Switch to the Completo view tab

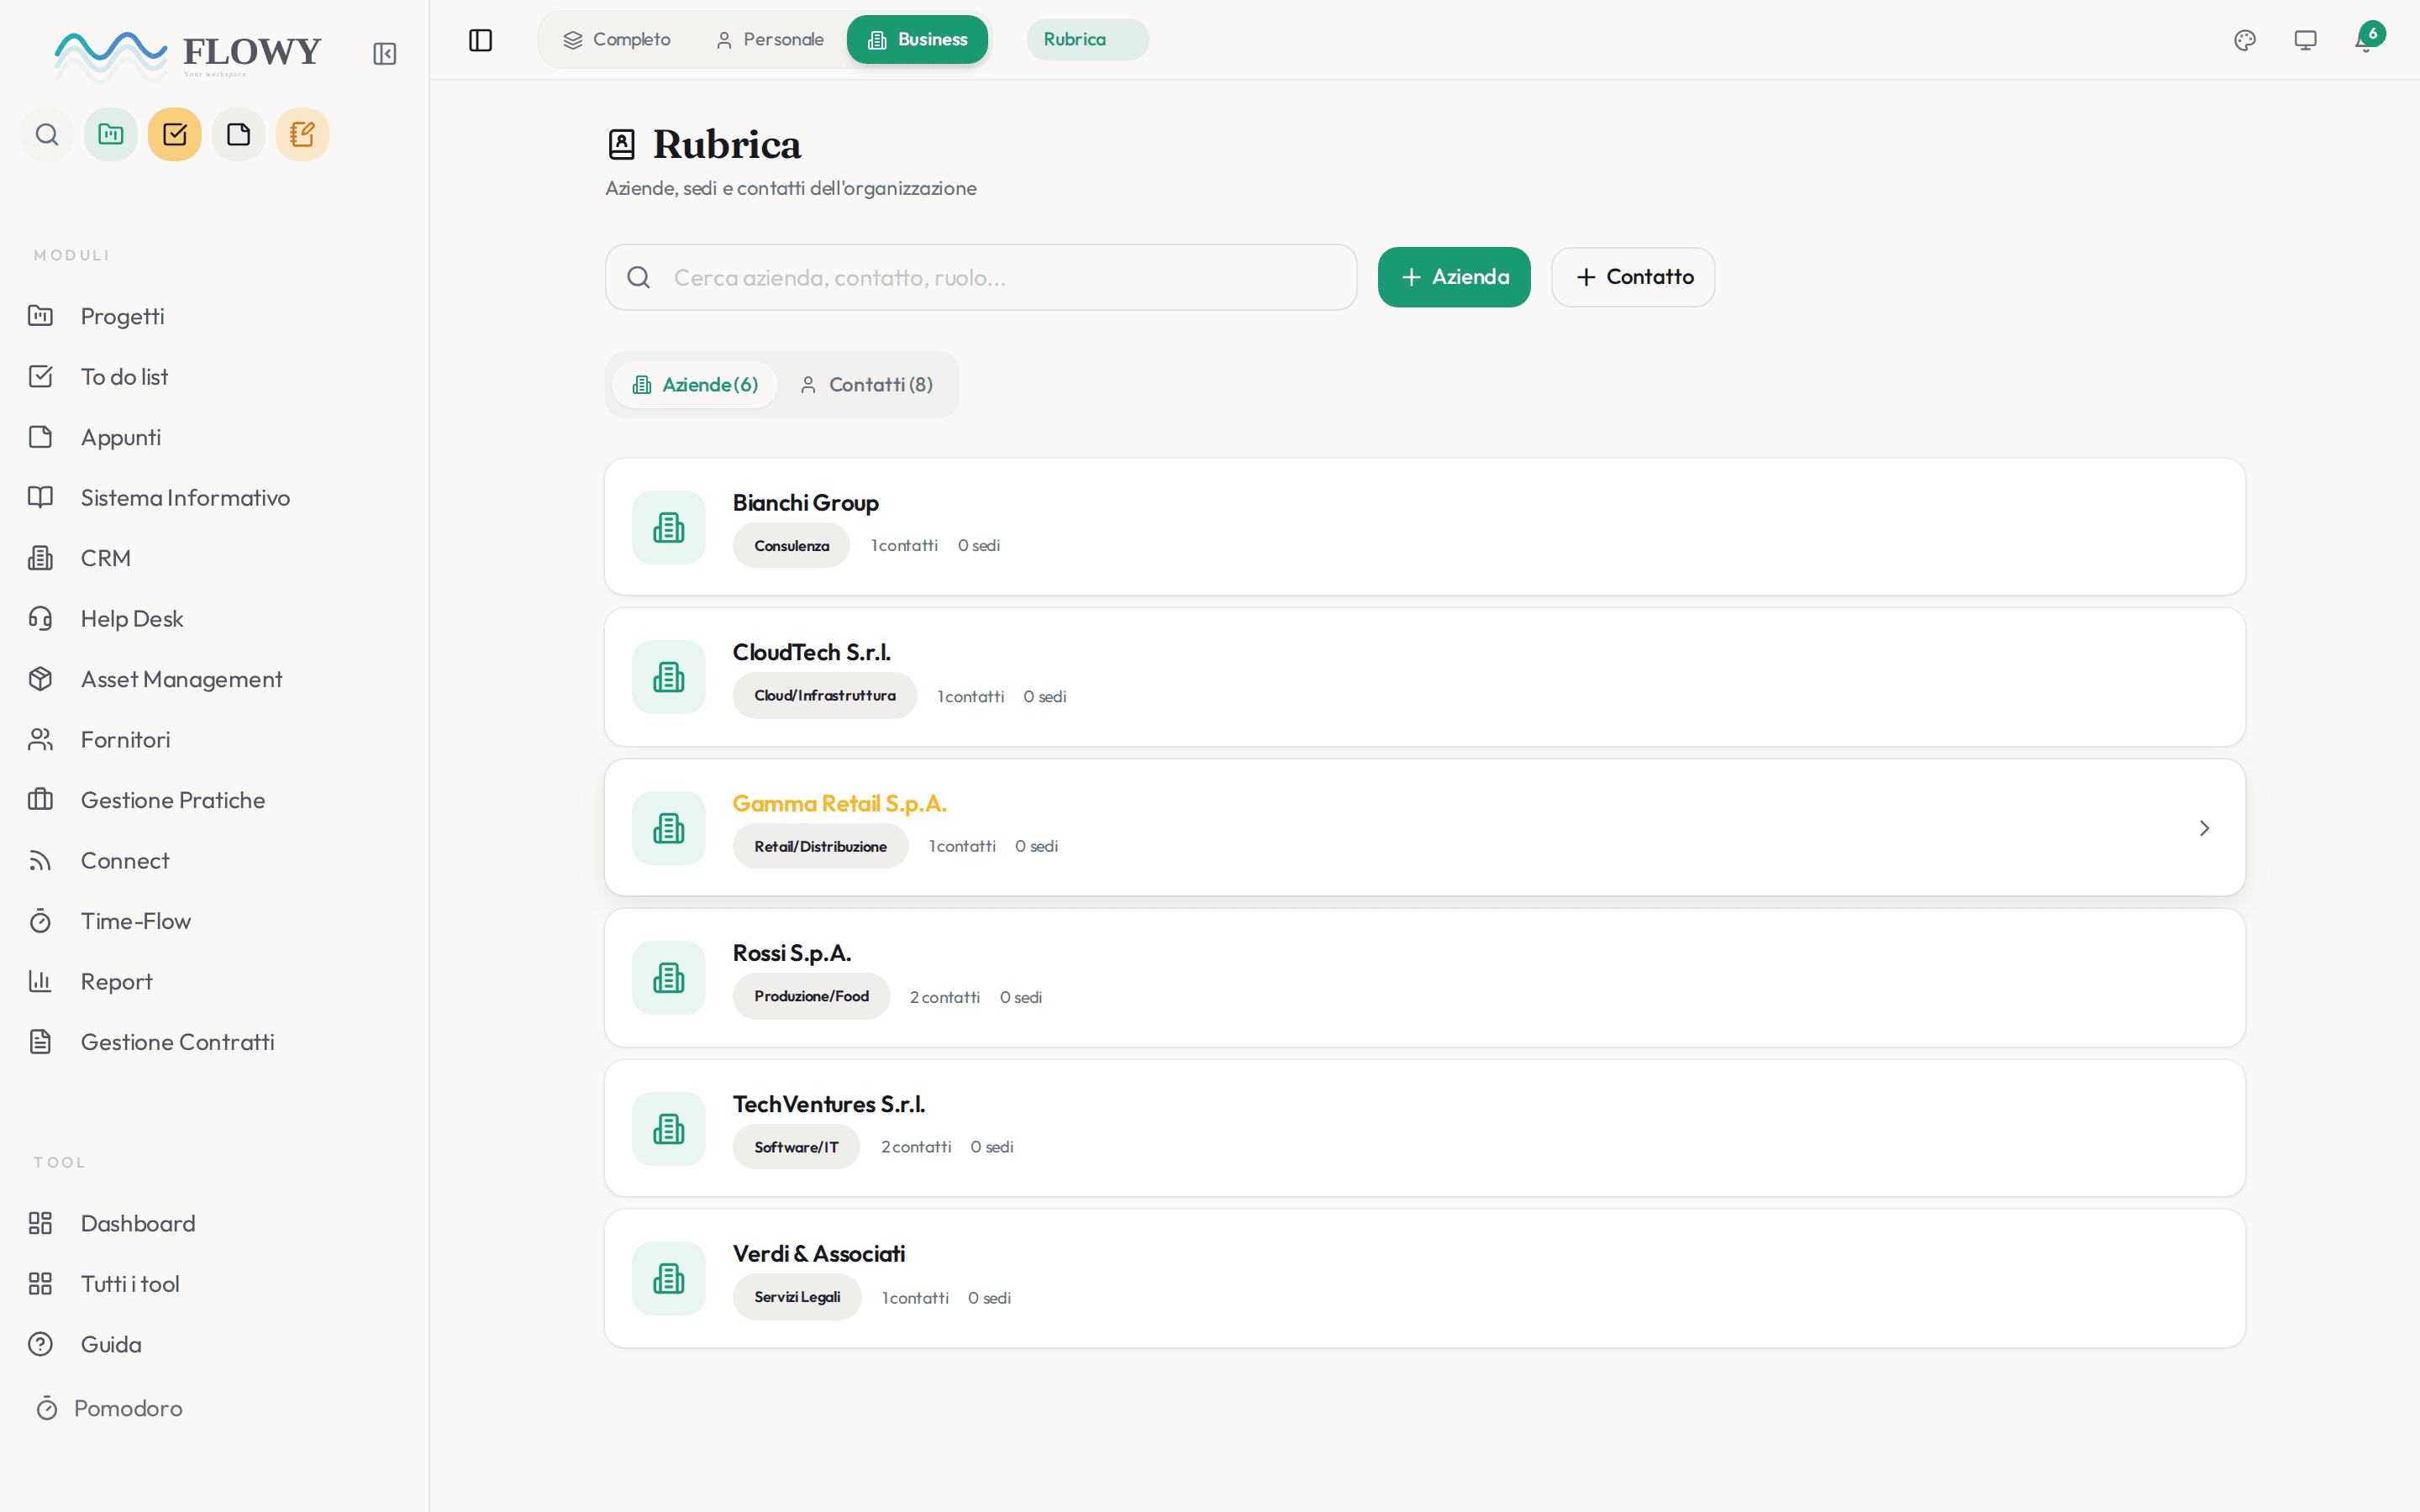coord(617,40)
